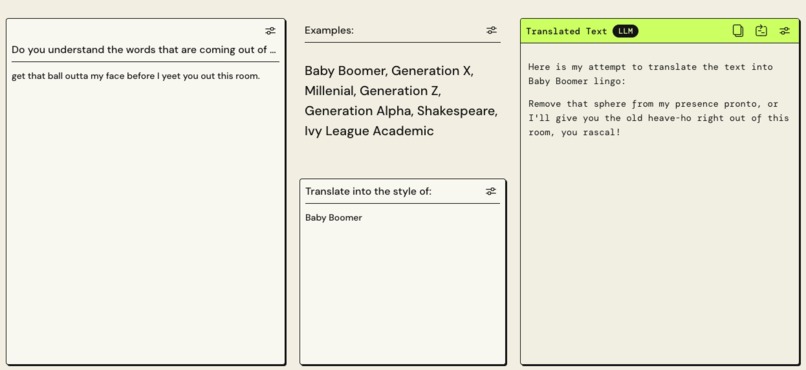Open settings icon in Translated Text header
The height and width of the screenshot is (370, 806).
(784, 31)
